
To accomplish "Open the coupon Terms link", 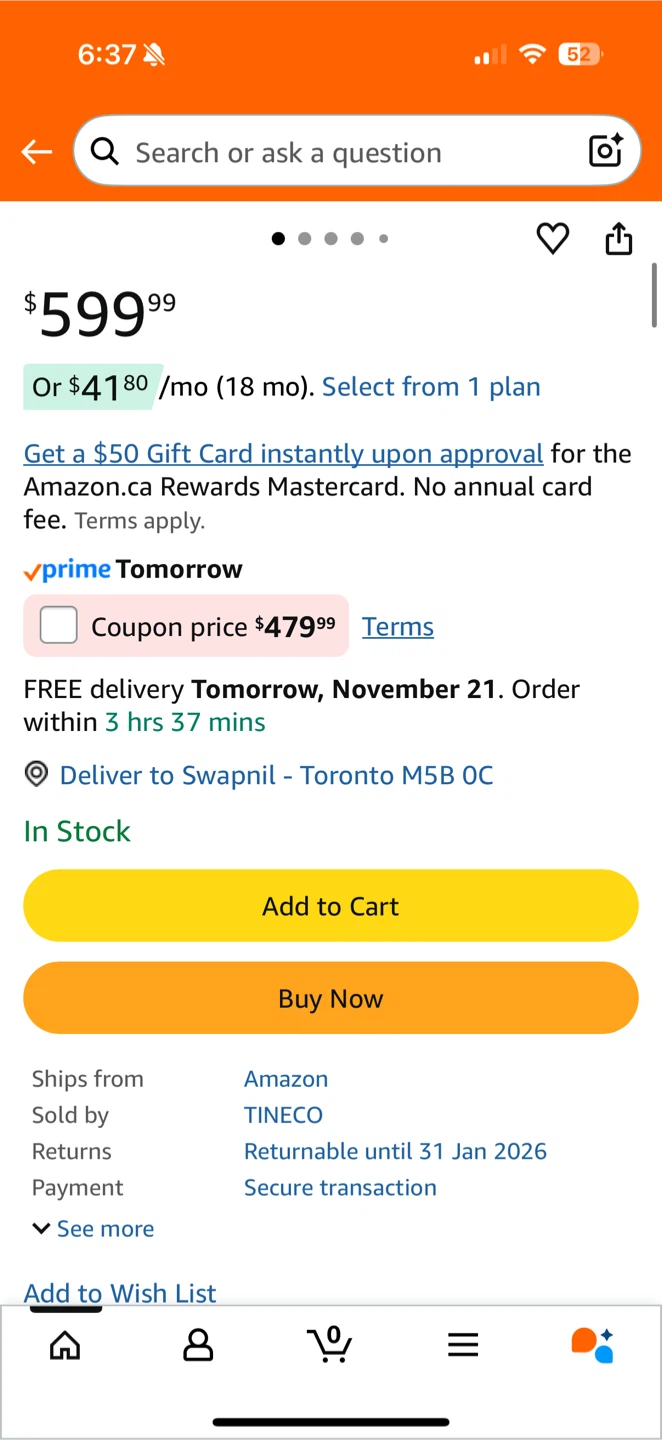I will [398, 627].
